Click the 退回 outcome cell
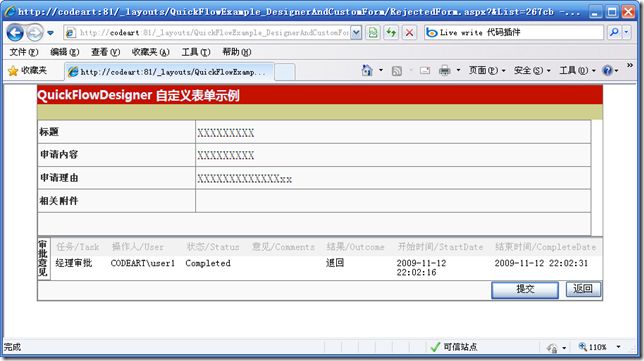644x361 pixels. click(335, 263)
